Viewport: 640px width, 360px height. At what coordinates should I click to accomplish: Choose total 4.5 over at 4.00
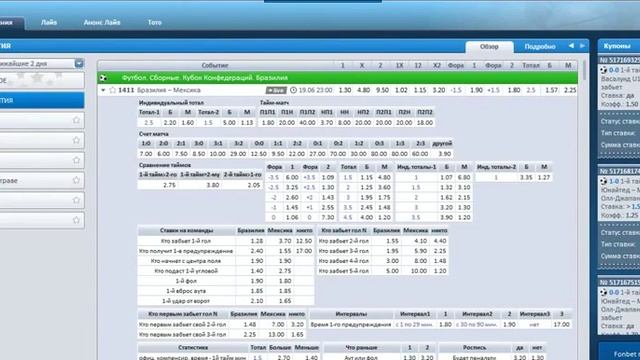click(x=367, y=218)
